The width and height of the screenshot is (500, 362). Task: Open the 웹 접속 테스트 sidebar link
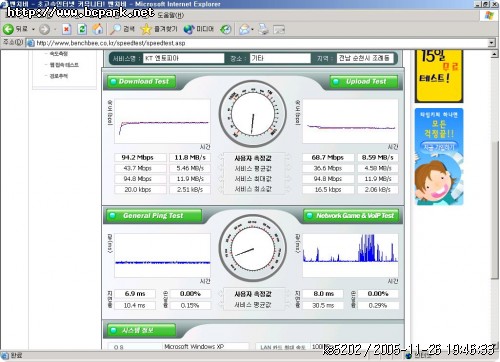tap(64, 65)
